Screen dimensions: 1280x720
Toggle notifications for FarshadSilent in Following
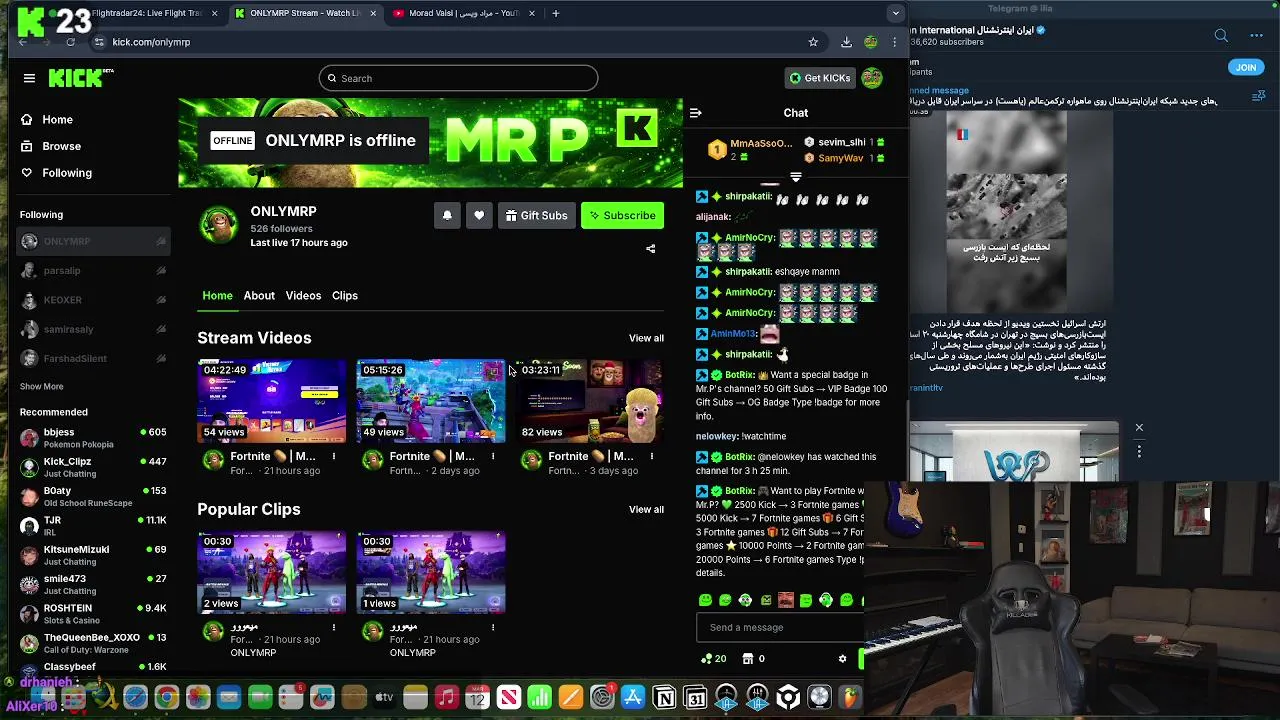coord(161,359)
